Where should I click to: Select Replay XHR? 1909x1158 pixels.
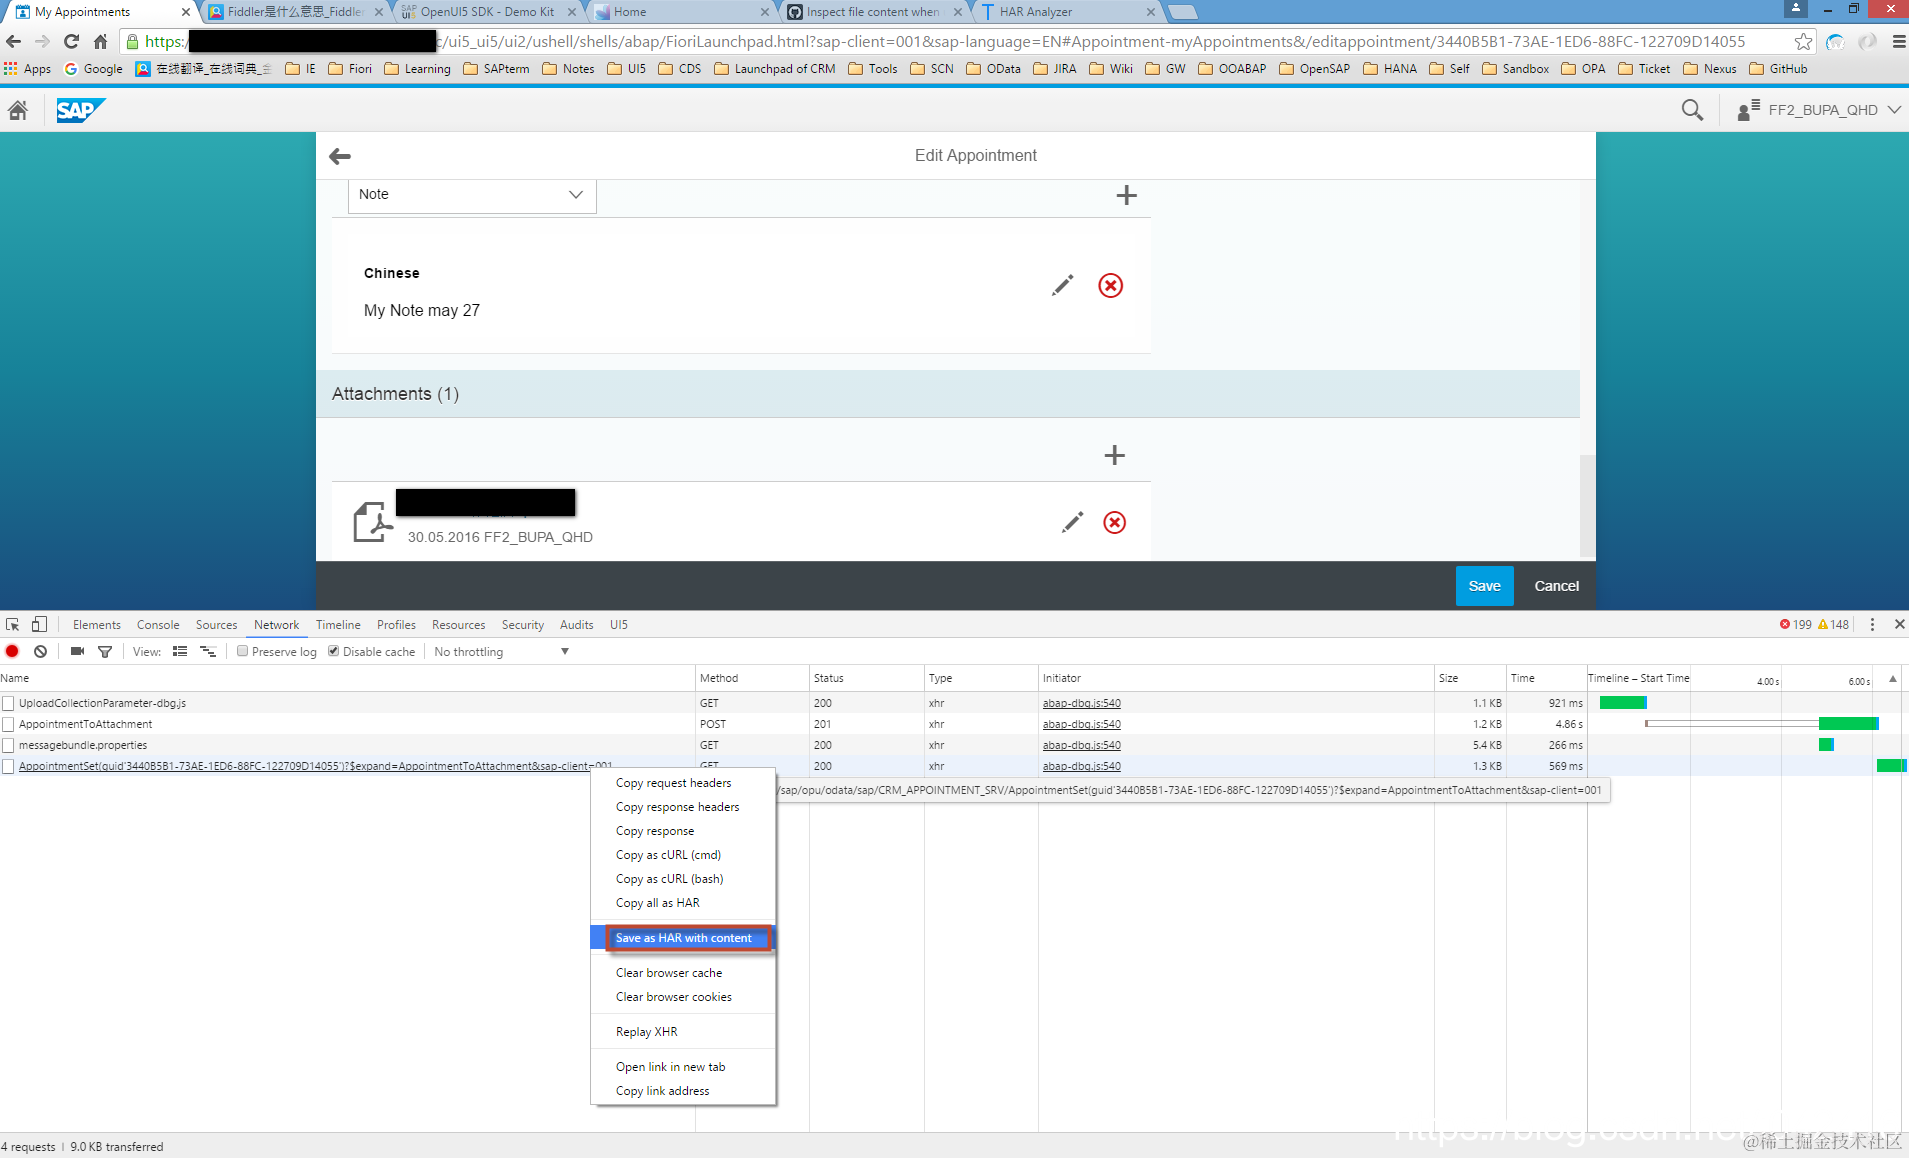647,1032
